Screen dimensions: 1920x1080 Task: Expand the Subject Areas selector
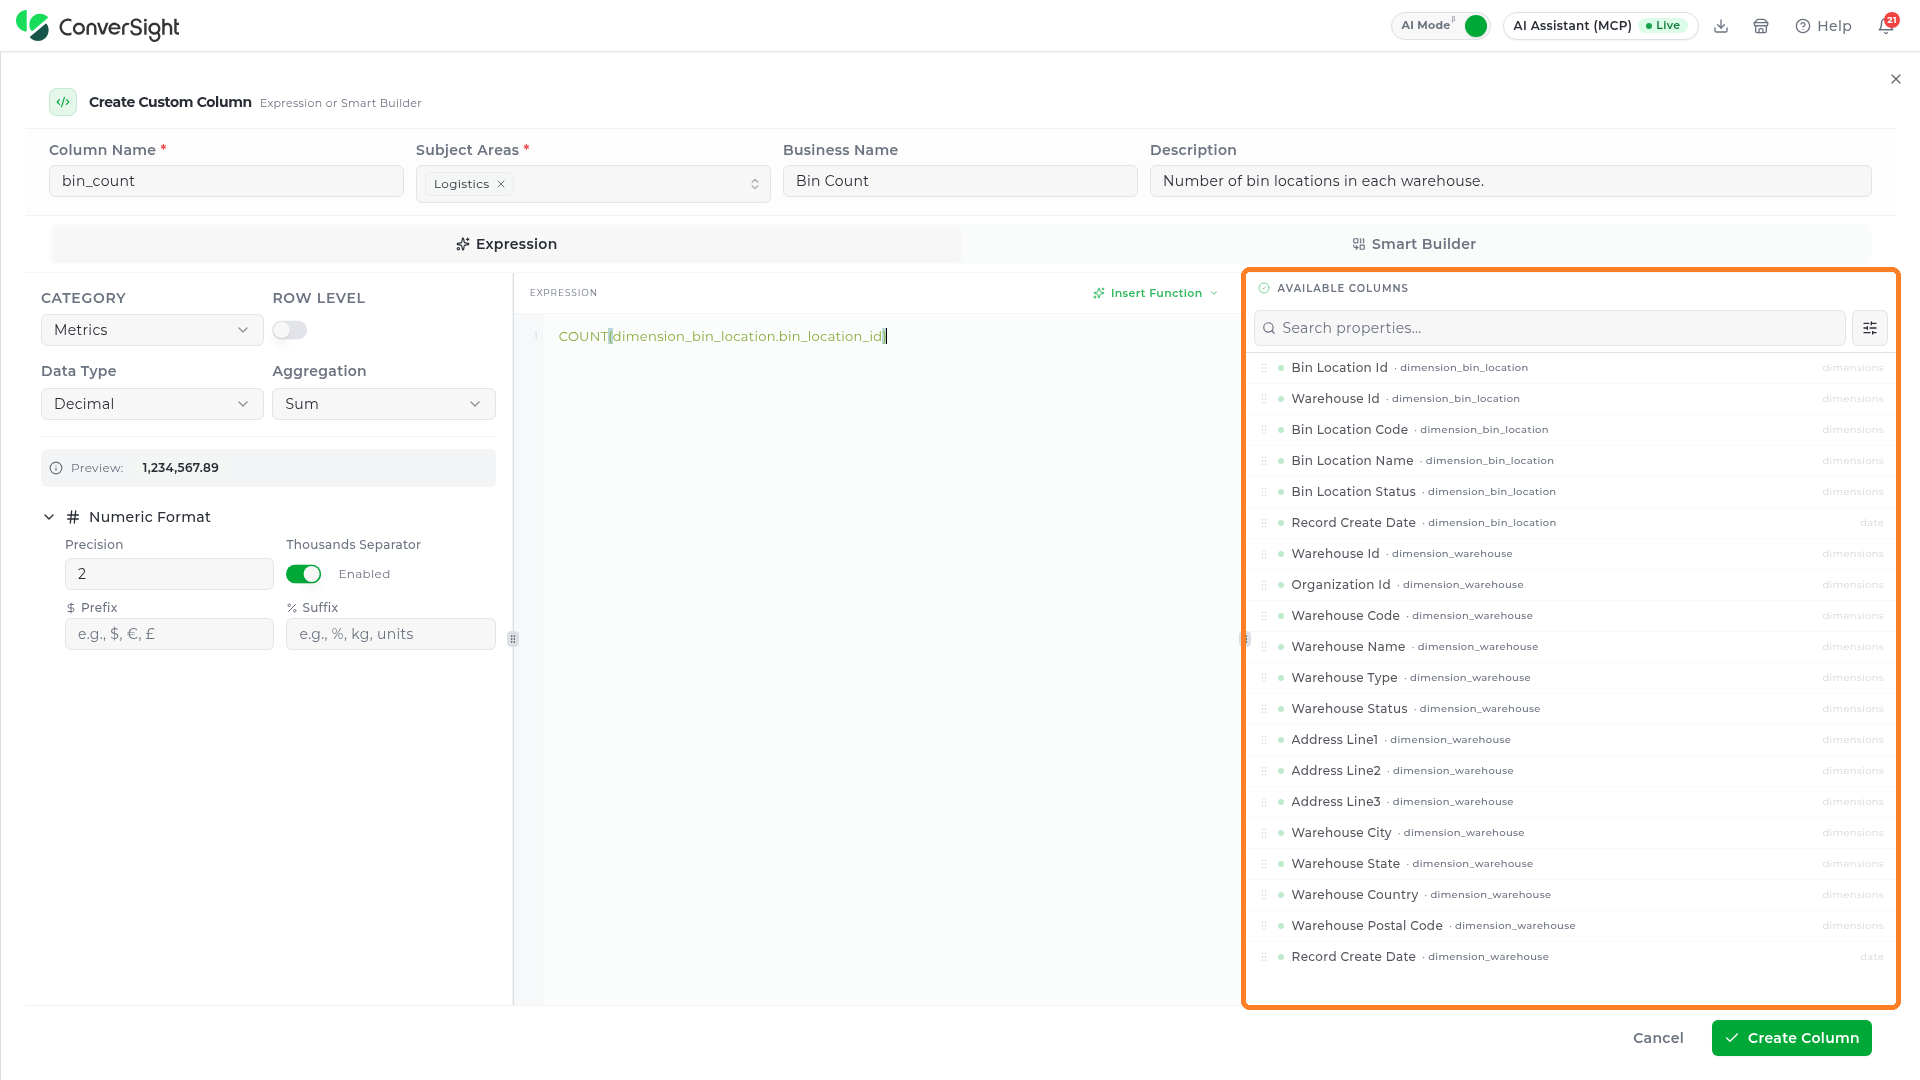point(755,184)
